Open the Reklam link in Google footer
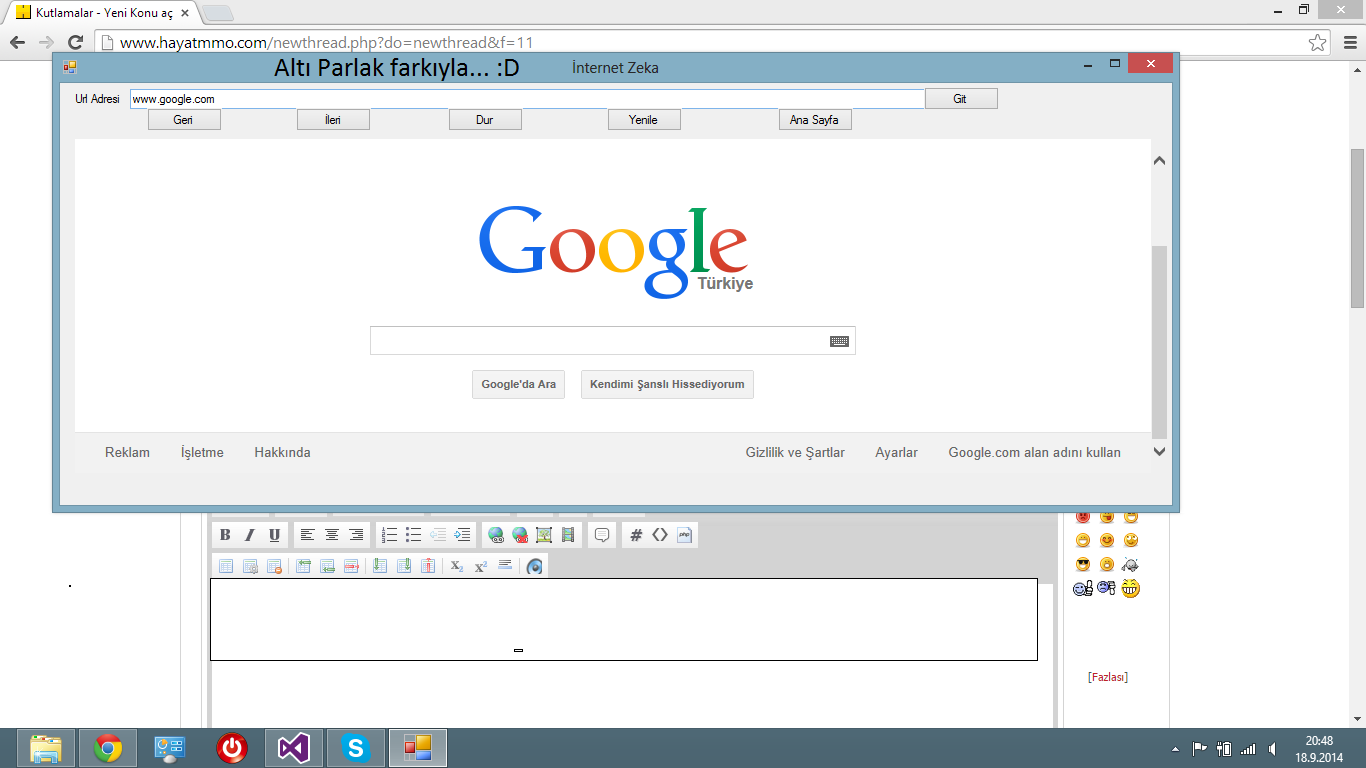The height and width of the screenshot is (768, 1366). coord(127,453)
